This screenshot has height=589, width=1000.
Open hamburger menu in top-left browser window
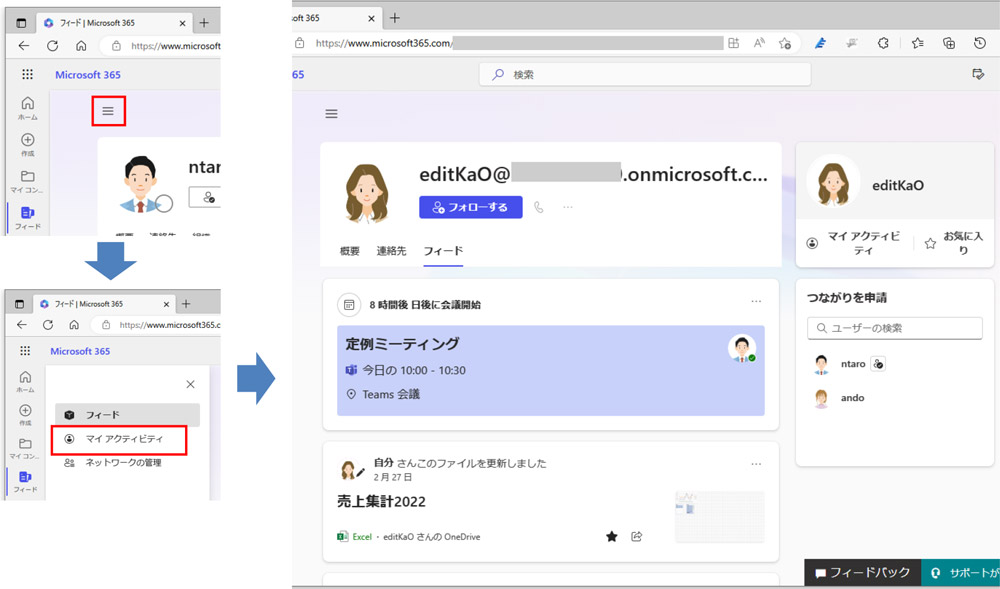[108, 111]
